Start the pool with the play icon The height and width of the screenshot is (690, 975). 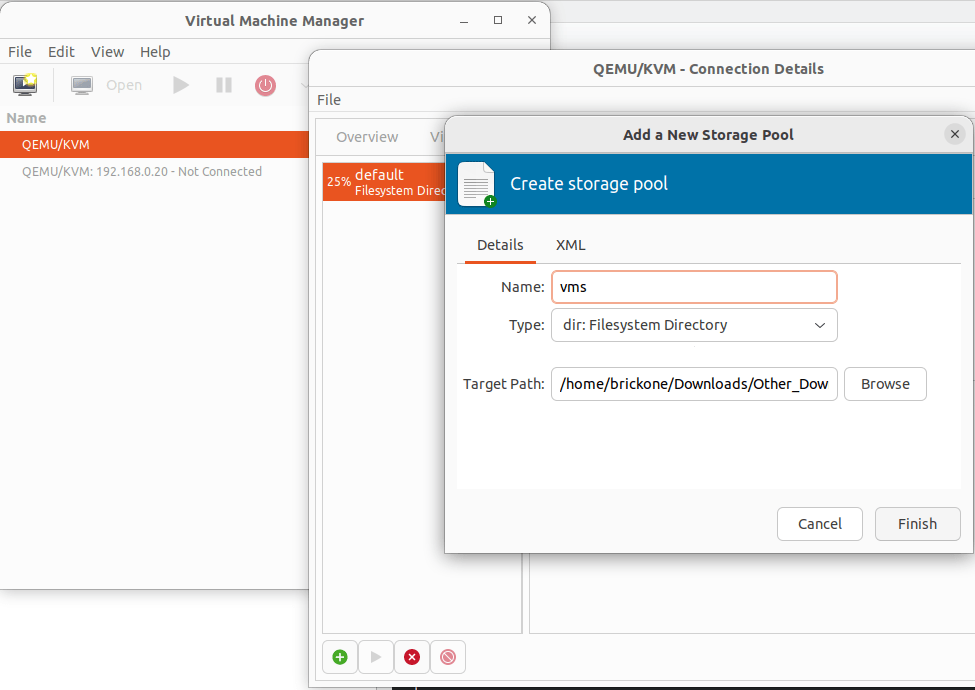coord(376,657)
